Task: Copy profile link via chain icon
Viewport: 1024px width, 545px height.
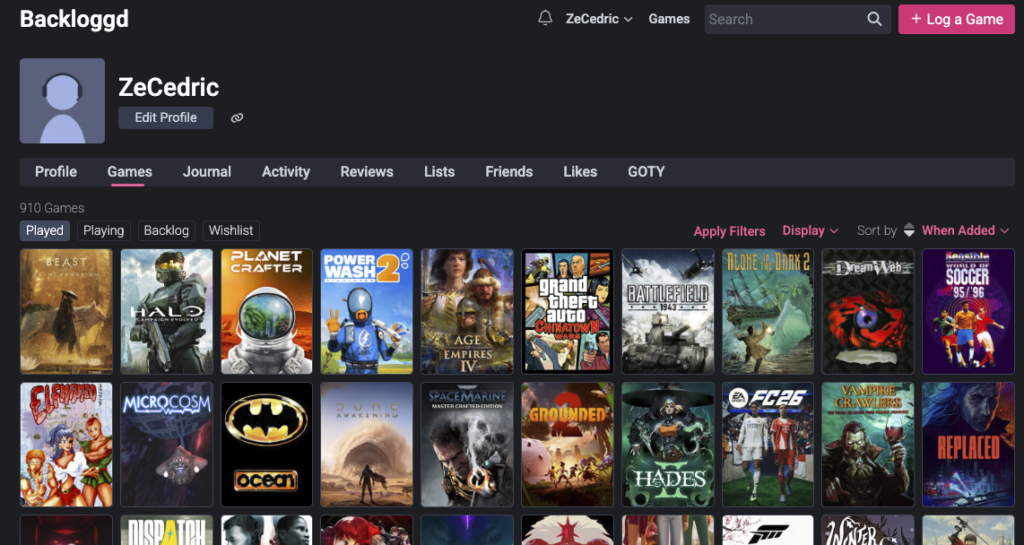Action: (x=237, y=118)
